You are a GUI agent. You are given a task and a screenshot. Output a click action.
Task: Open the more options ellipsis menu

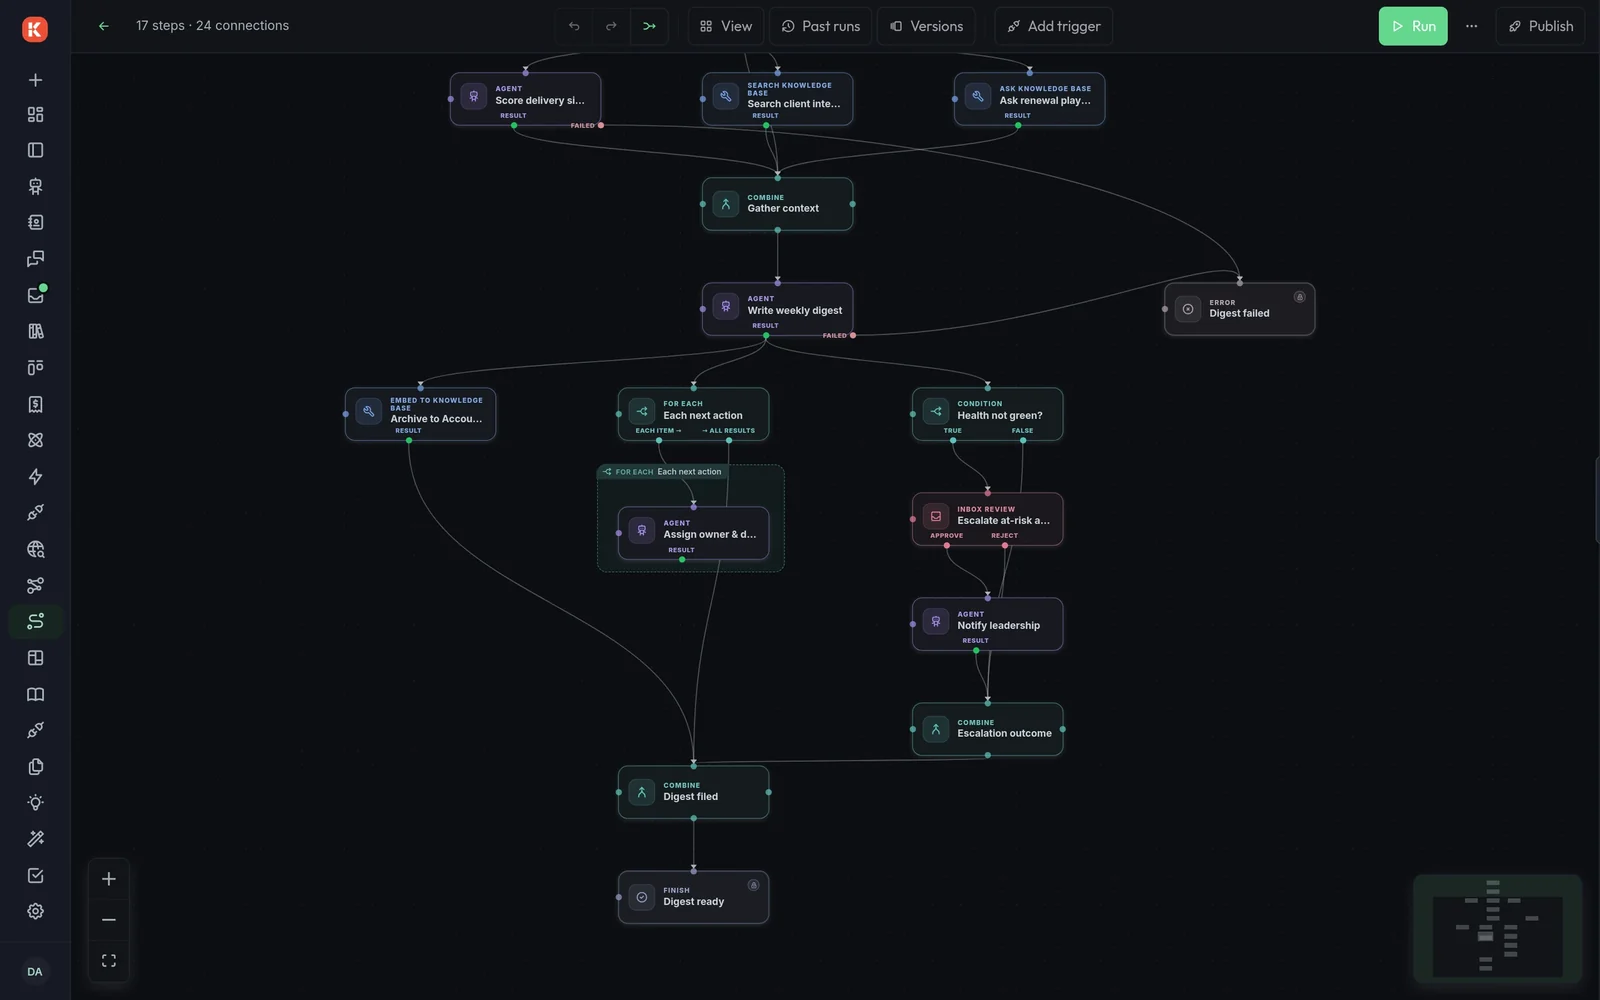[x=1471, y=26]
